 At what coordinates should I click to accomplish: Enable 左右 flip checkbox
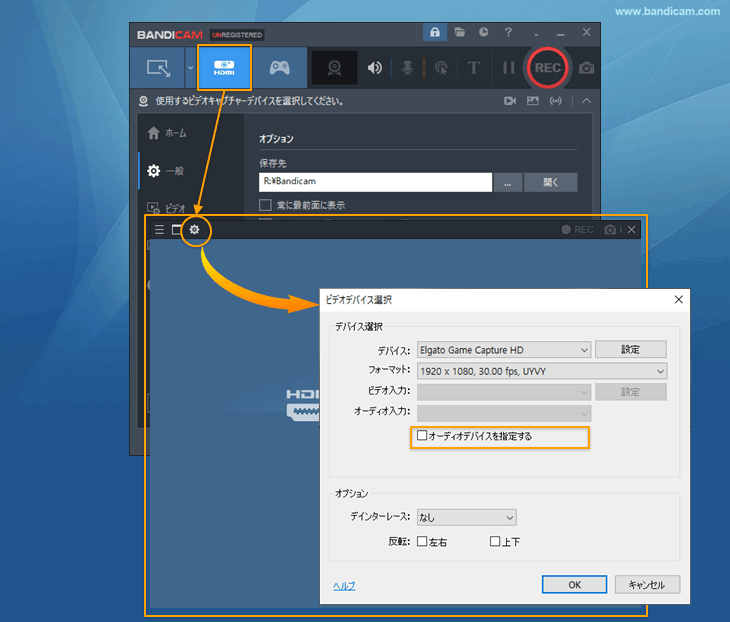click(422, 541)
